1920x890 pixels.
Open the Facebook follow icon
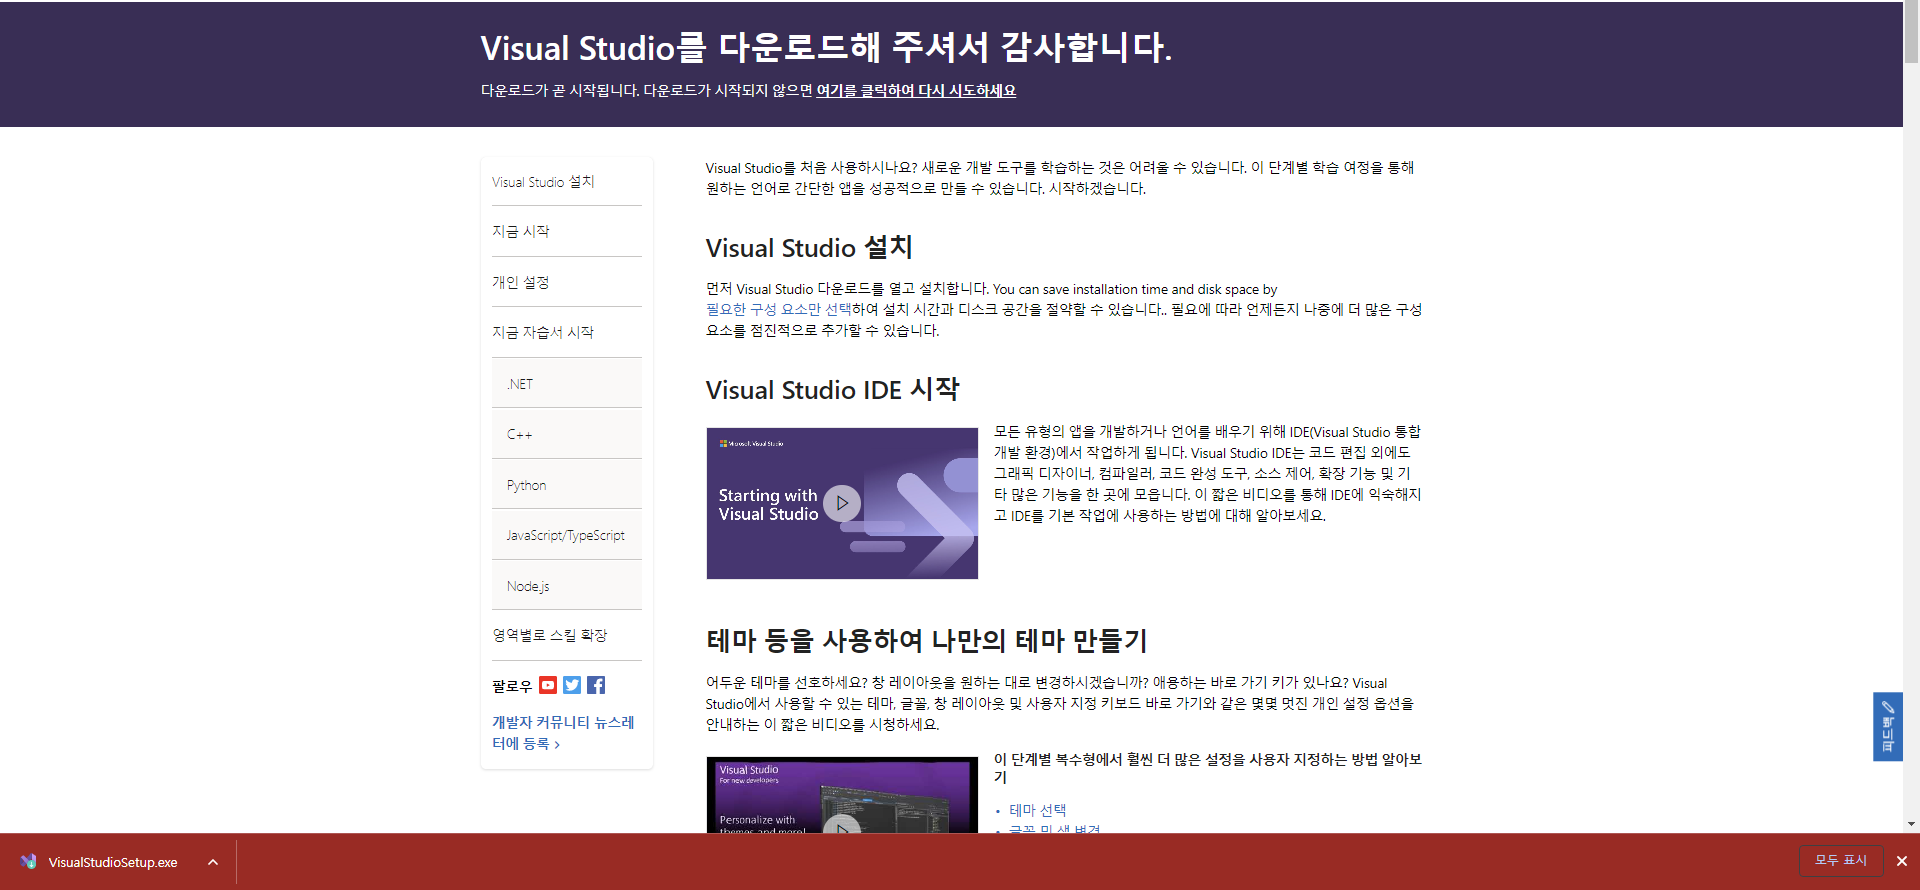(596, 685)
